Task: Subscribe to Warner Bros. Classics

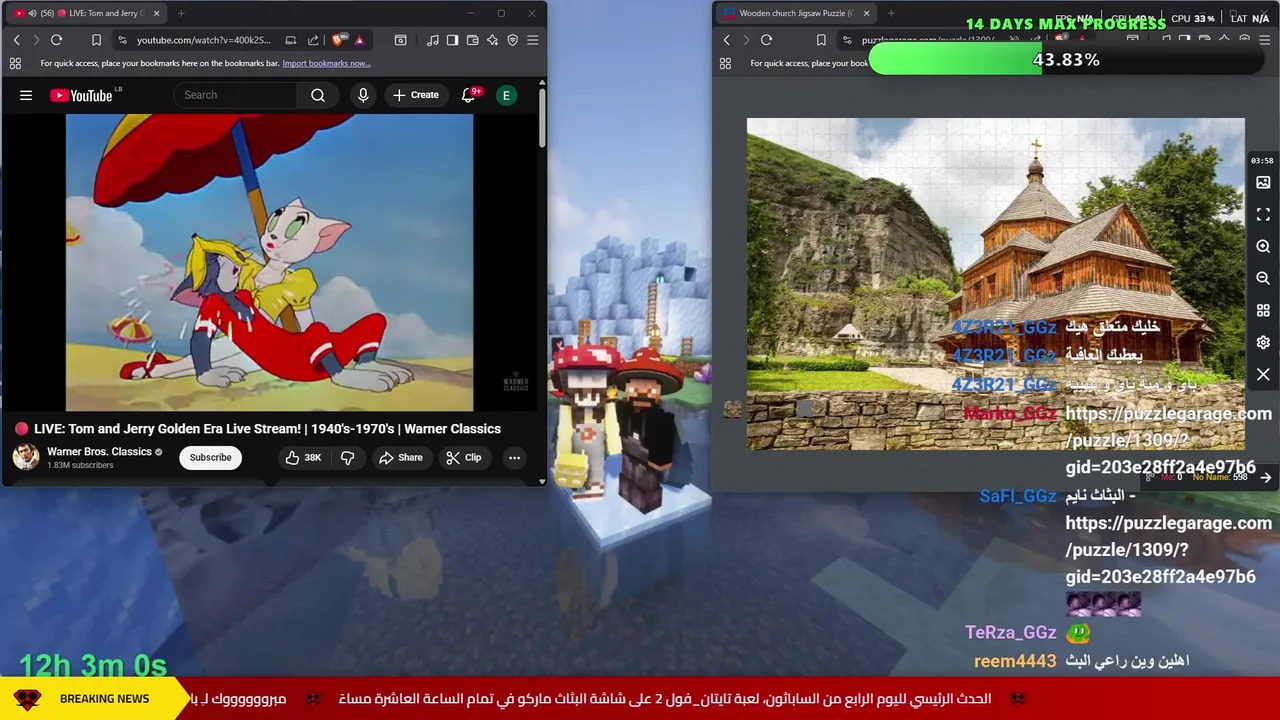Action: point(210,457)
